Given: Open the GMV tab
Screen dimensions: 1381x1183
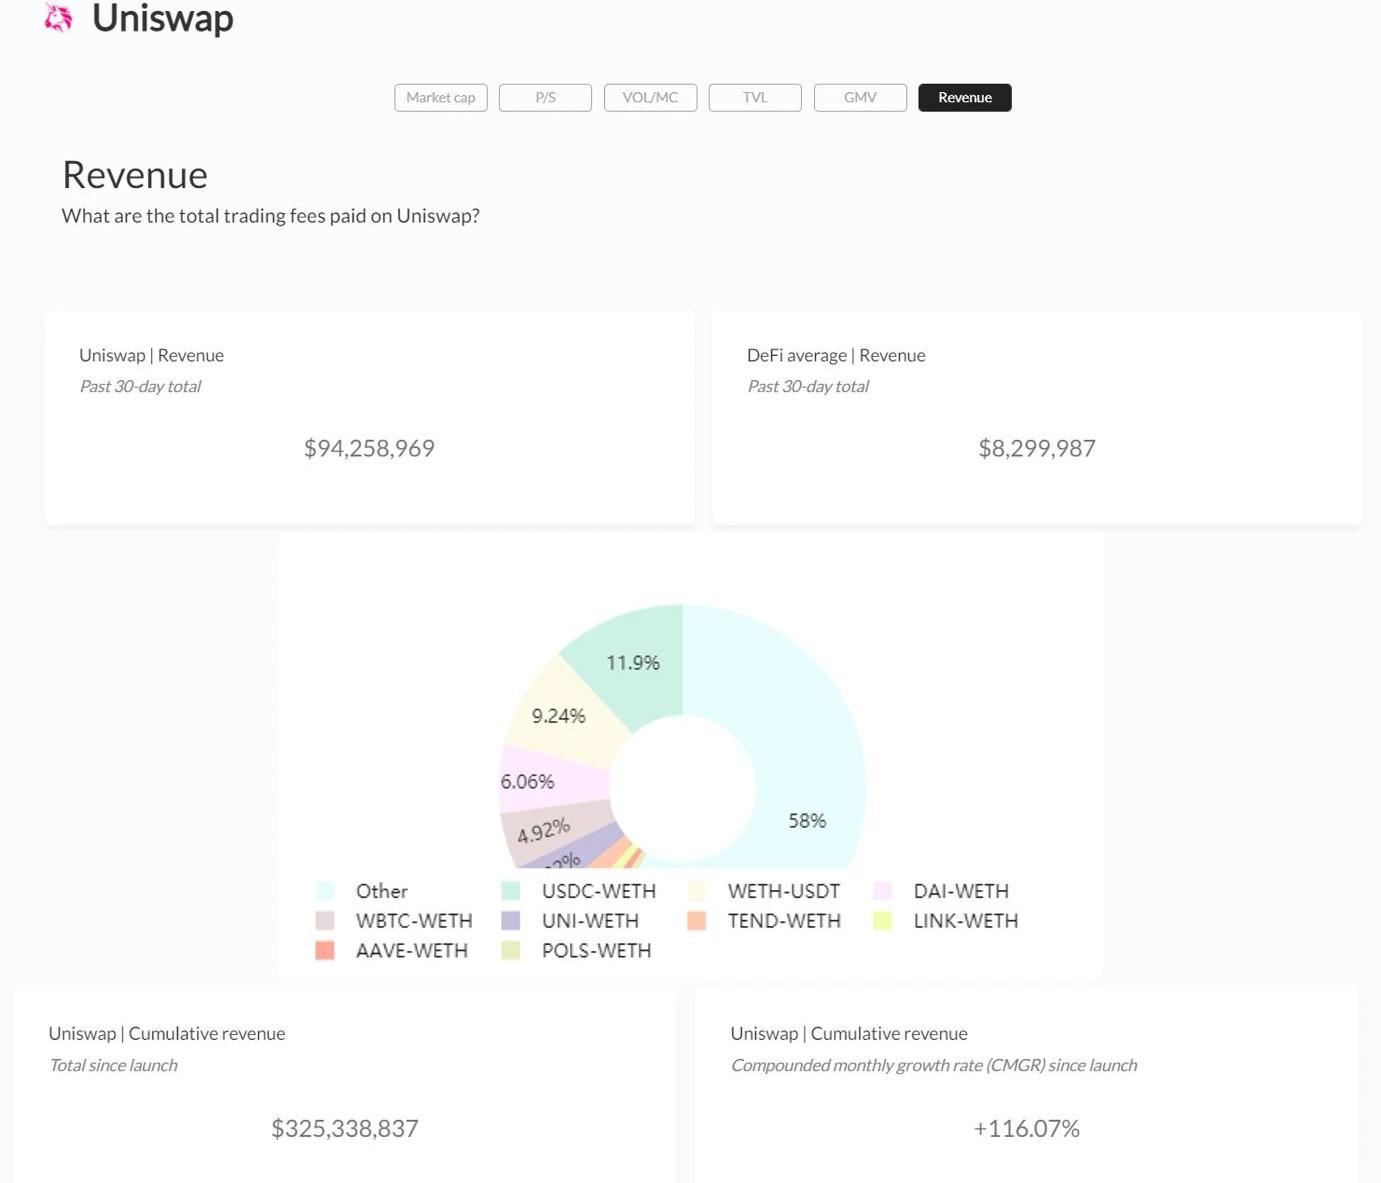Looking at the screenshot, I should click(x=860, y=98).
